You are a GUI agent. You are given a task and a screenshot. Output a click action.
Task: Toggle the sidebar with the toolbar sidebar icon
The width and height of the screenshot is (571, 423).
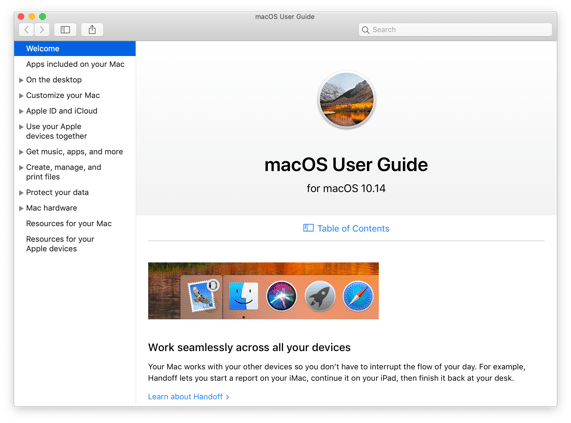pos(65,30)
